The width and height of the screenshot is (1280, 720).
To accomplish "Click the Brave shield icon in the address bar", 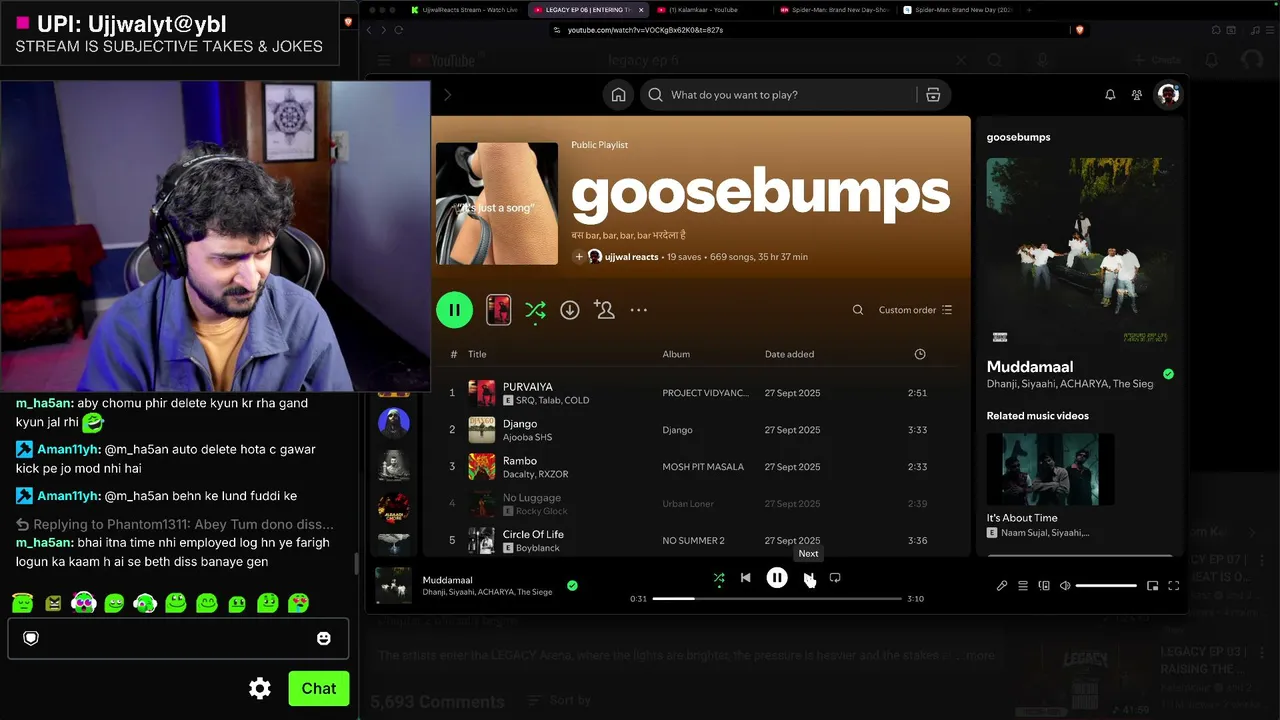I will pyautogui.click(x=1080, y=30).
